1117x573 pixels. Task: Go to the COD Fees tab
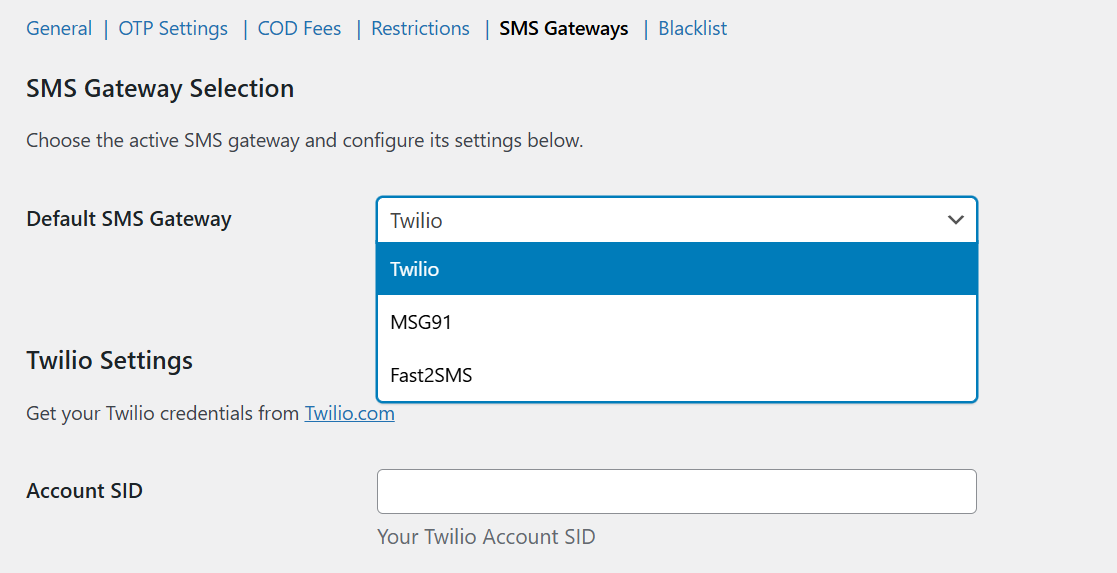299,29
